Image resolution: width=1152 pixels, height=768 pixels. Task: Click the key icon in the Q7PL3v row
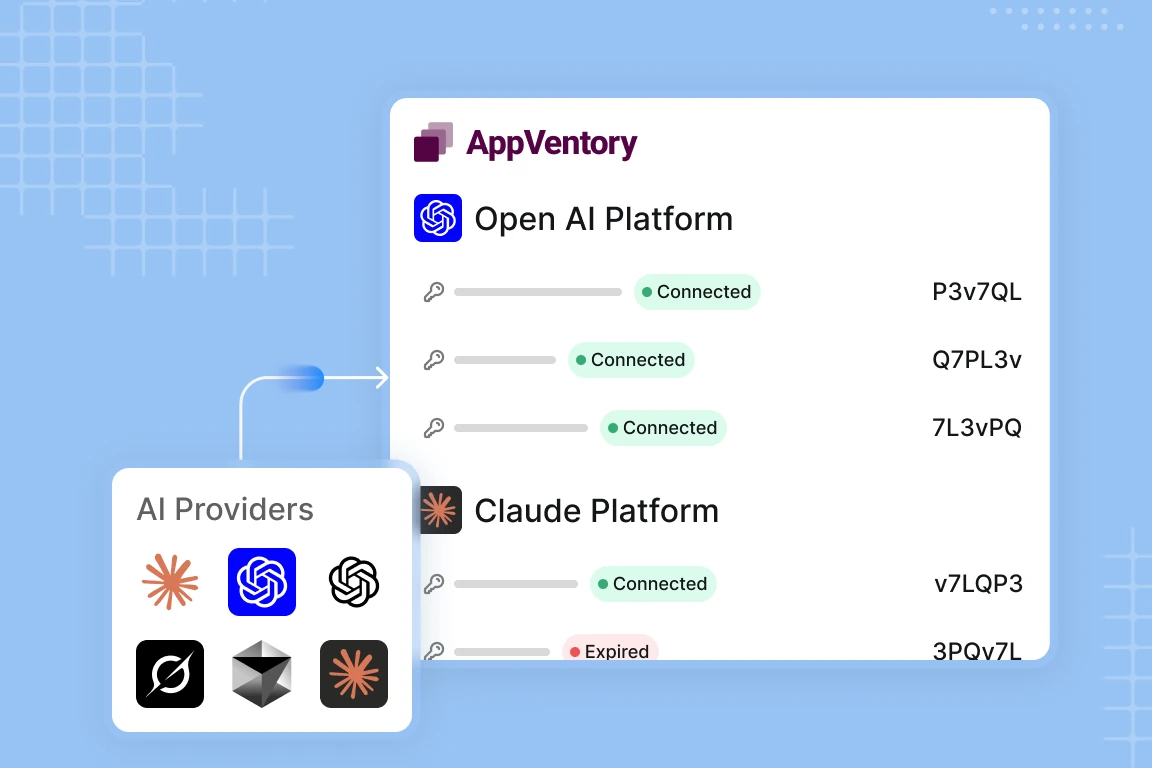[x=433, y=360]
